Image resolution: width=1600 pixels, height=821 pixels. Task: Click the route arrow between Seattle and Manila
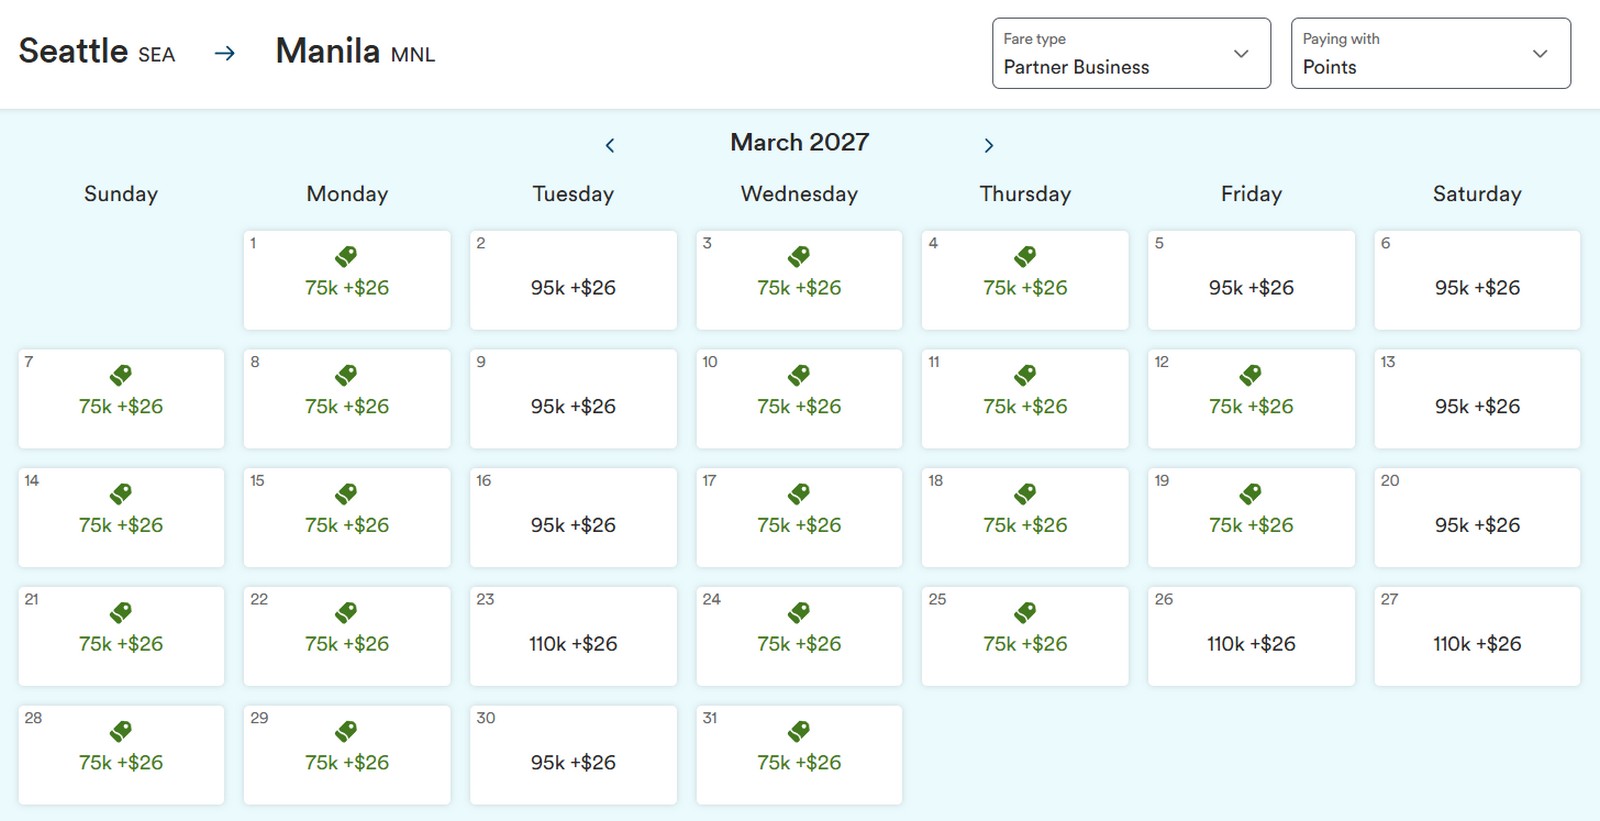(225, 53)
